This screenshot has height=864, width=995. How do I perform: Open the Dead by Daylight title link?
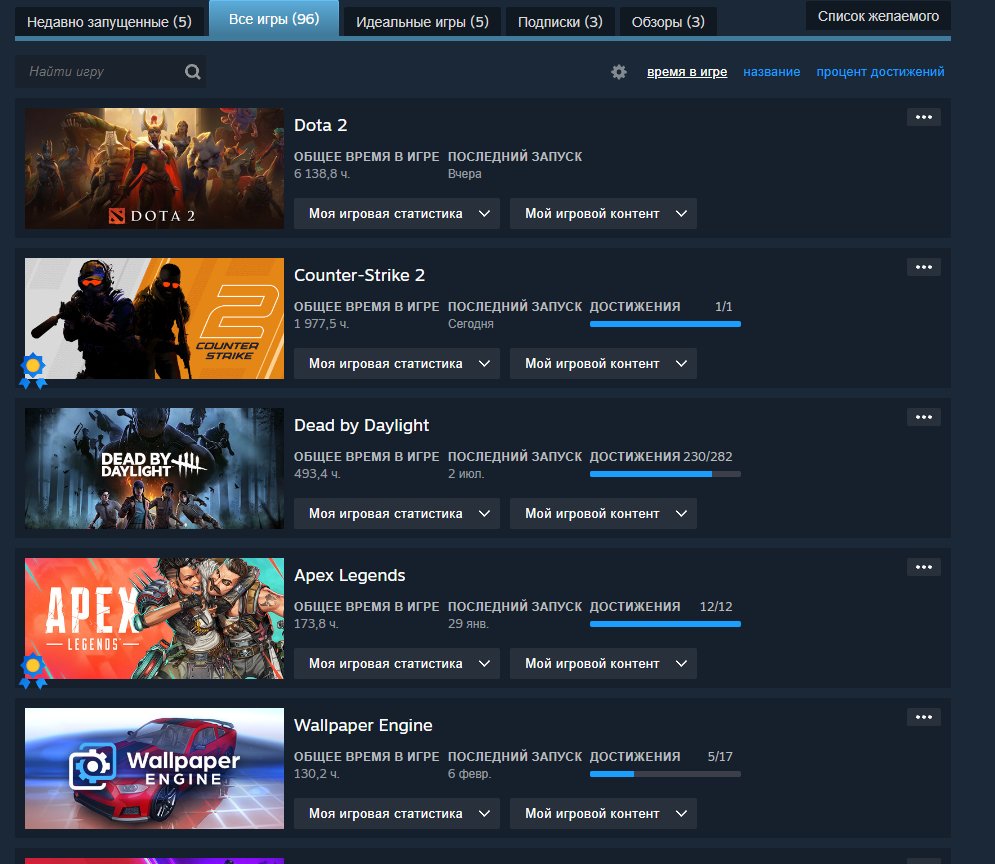coord(361,425)
